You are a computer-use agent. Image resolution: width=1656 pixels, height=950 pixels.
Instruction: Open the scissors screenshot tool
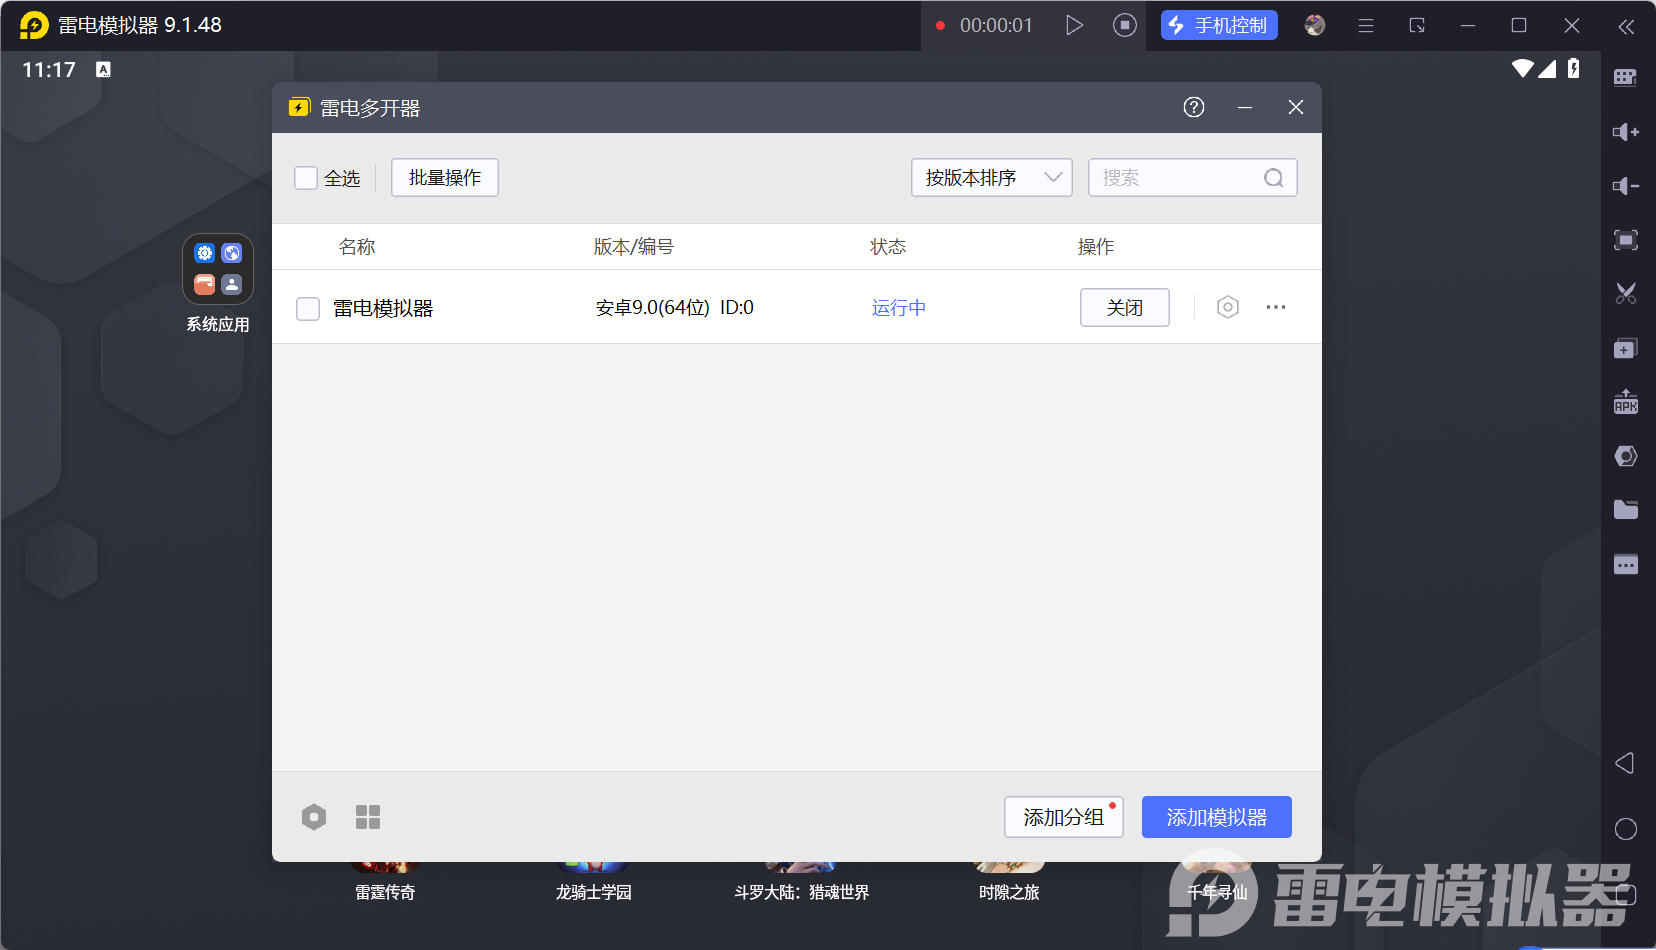coord(1625,294)
